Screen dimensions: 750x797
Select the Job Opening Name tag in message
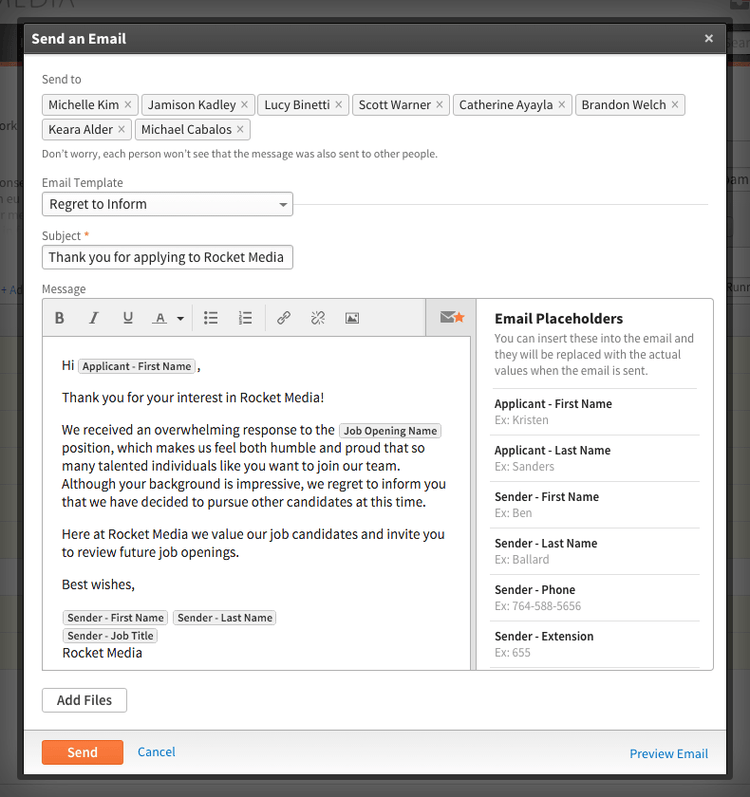(390, 431)
